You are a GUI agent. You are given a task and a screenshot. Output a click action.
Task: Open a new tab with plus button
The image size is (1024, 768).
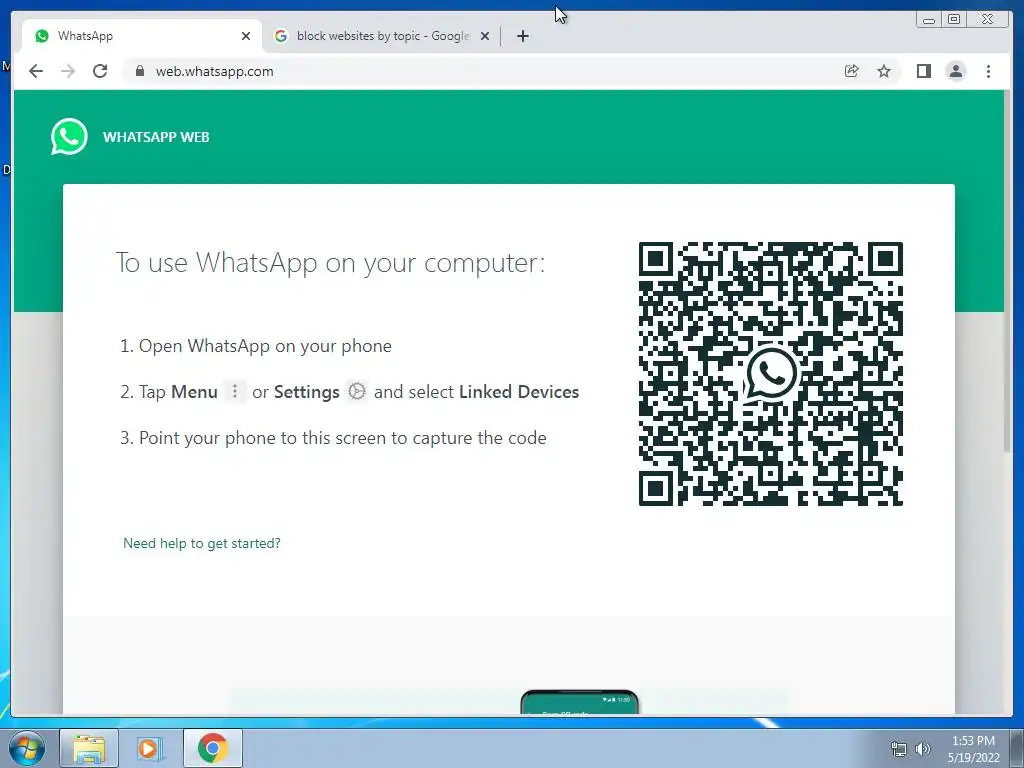click(x=522, y=36)
